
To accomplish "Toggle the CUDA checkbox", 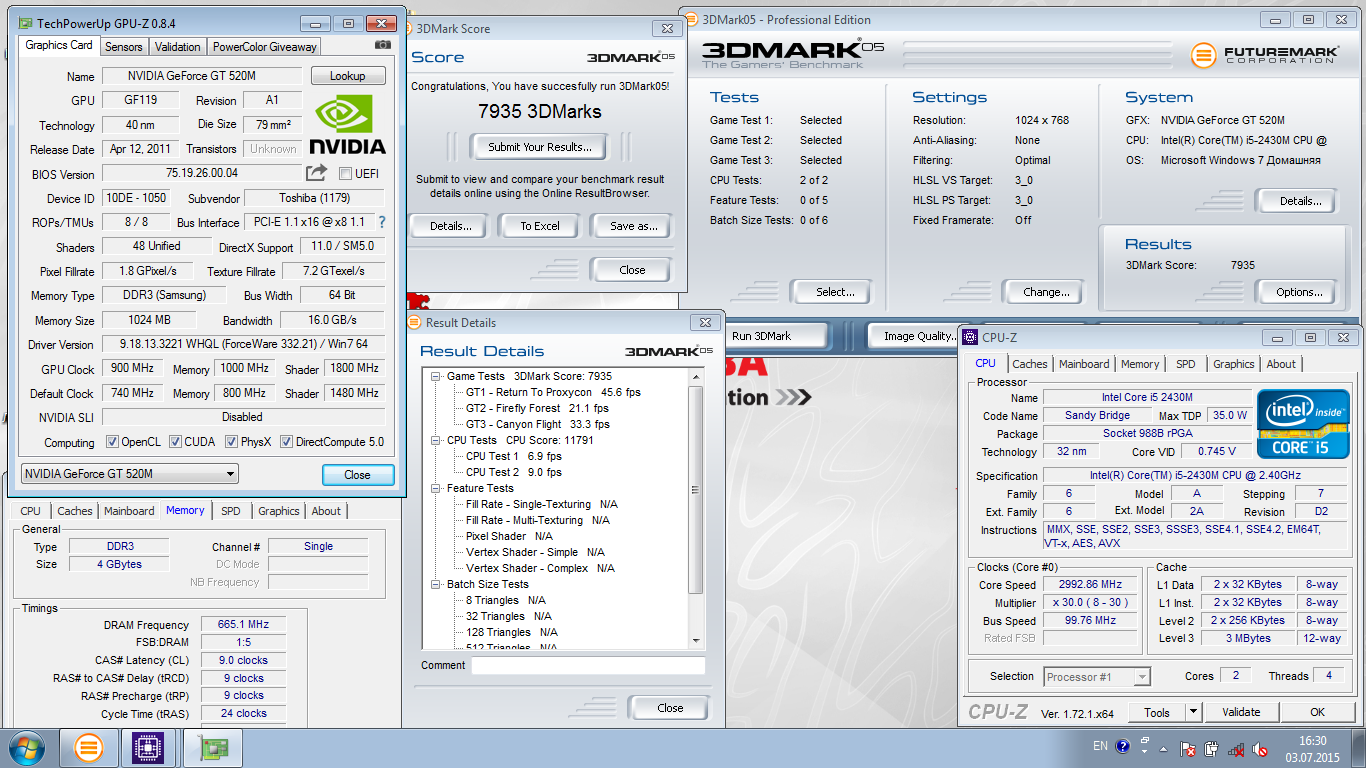I will (x=176, y=442).
